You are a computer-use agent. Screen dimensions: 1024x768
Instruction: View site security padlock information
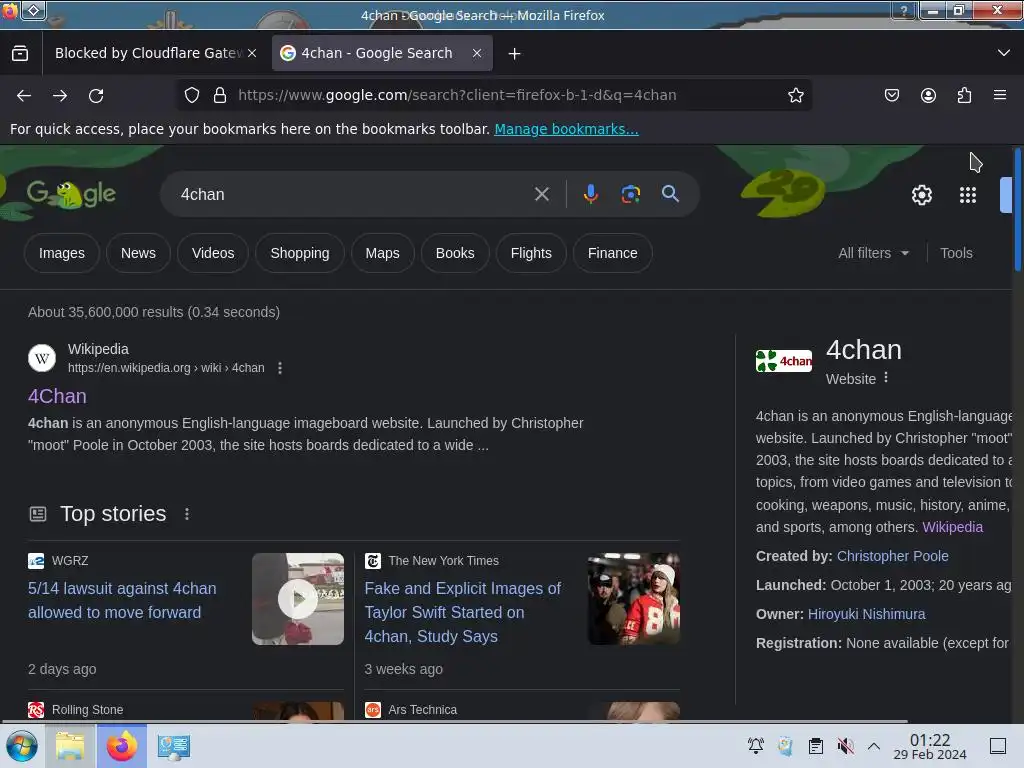[x=220, y=95]
